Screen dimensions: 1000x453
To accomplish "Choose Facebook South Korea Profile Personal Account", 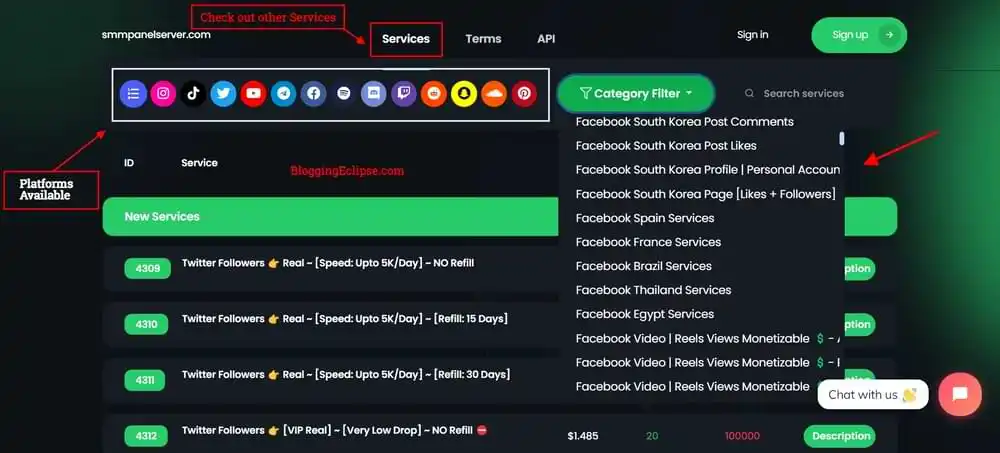I will (x=707, y=170).
